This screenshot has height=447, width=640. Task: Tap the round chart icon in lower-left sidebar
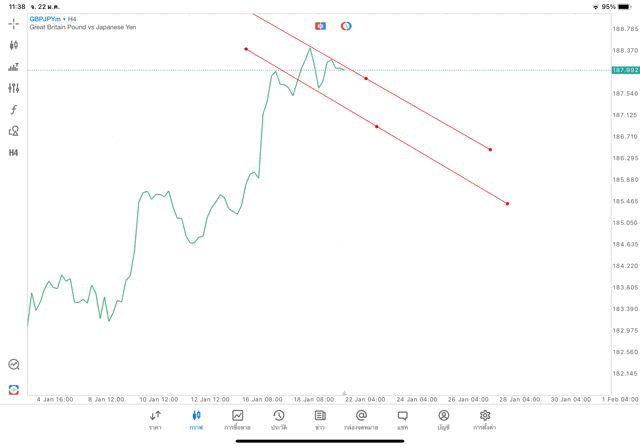14,365
